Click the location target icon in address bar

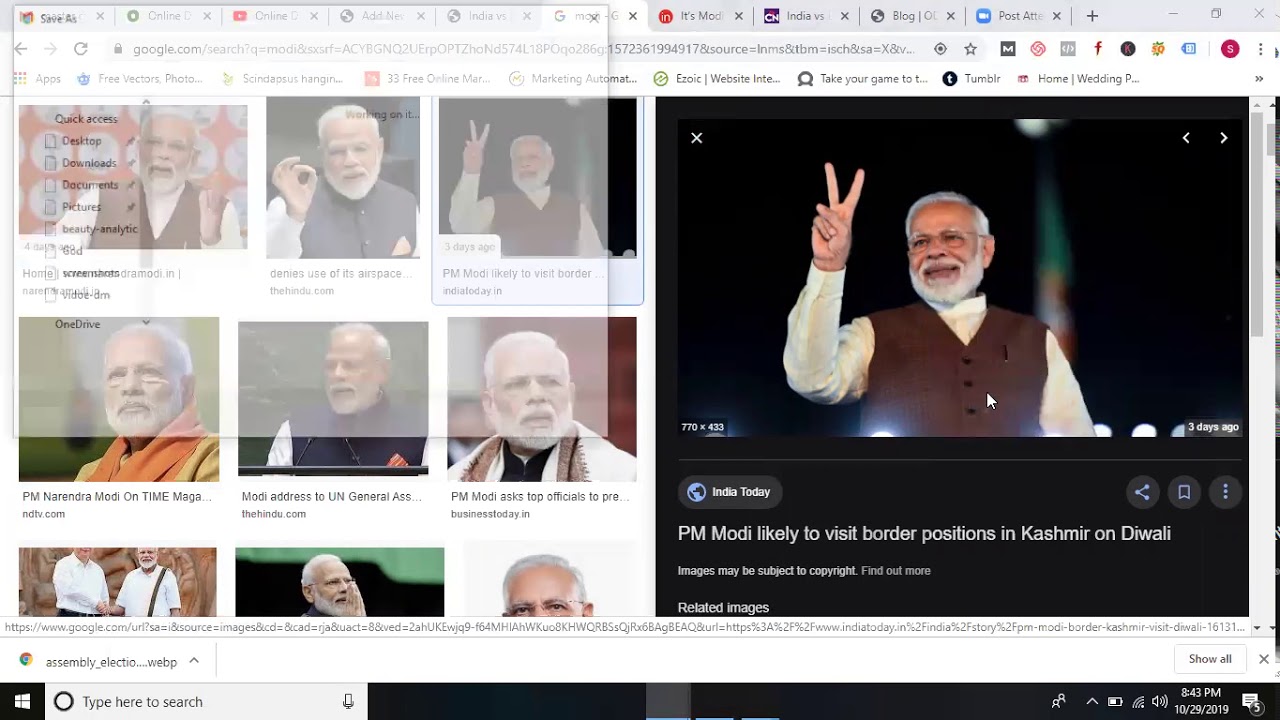[x=940, y=49]
